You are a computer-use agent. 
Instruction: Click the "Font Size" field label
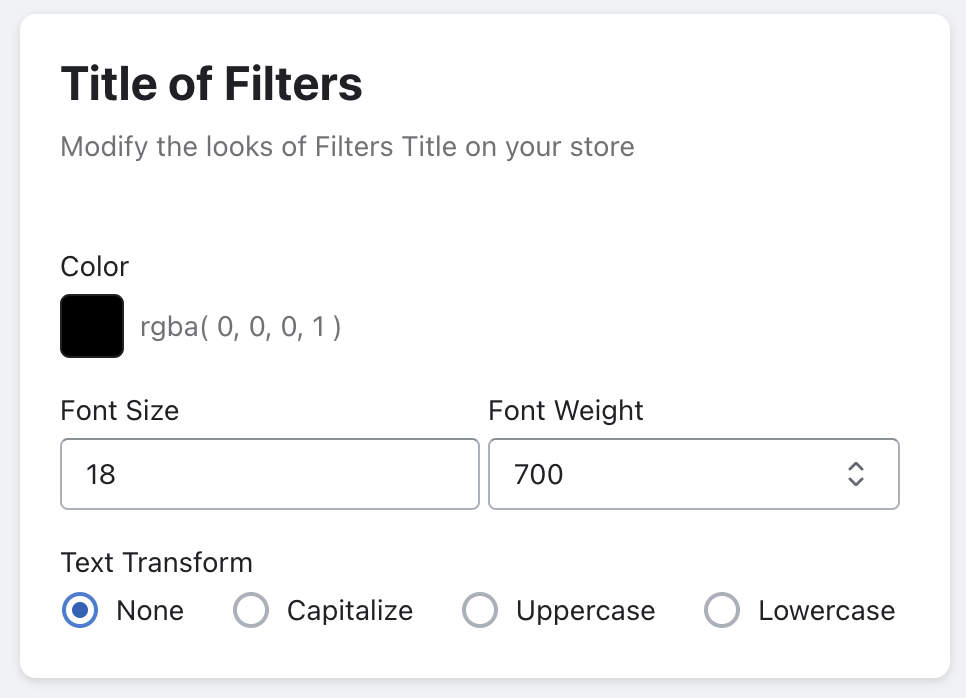[120, 410]
